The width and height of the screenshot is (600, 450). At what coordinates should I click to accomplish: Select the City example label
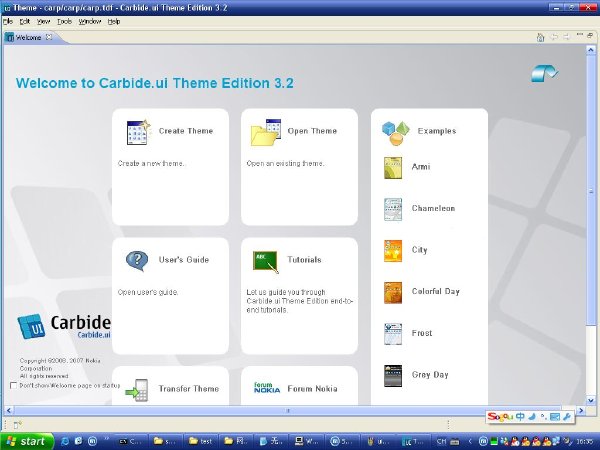[x=419, y=250]
